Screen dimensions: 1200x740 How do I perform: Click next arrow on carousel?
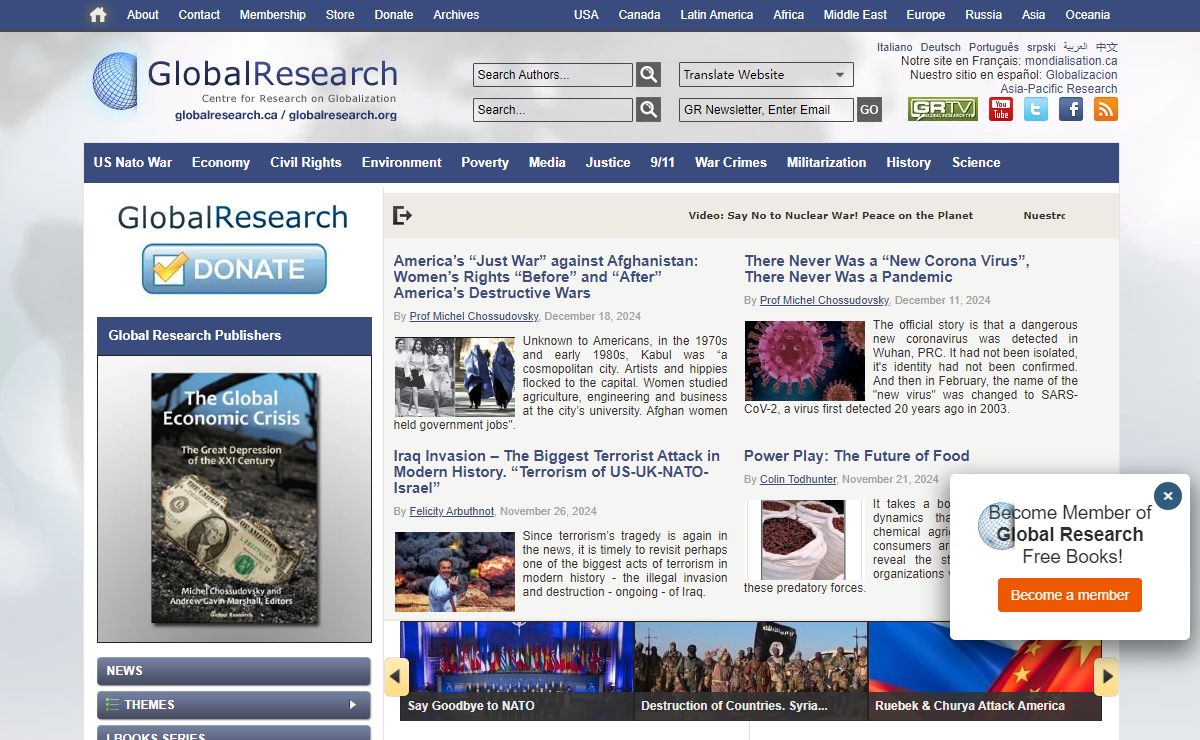(1106, 677)
